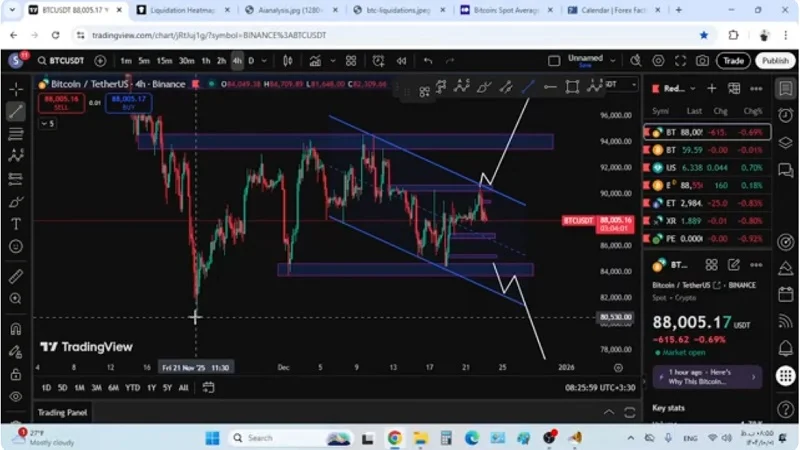The height and width of the screenshot is (450, 800).
Task: Open the Calendar Forex Factory browser tab
Action: click(x=614, y=10)
